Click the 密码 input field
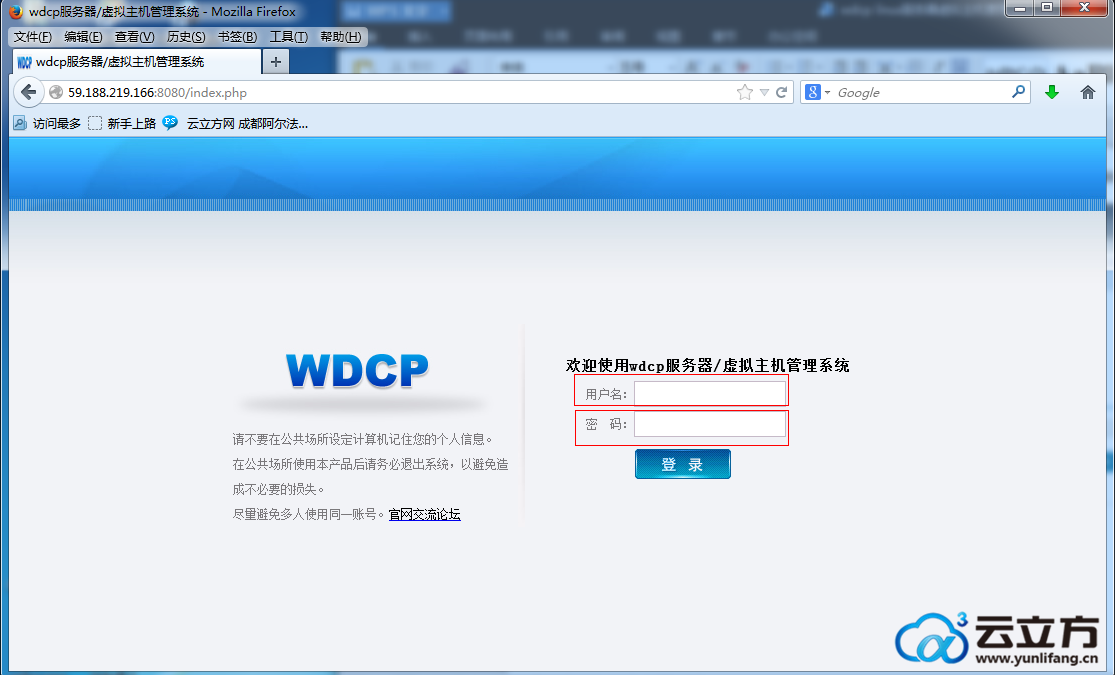This screenshot has width=1115, height=675. (x=710, y=425)
